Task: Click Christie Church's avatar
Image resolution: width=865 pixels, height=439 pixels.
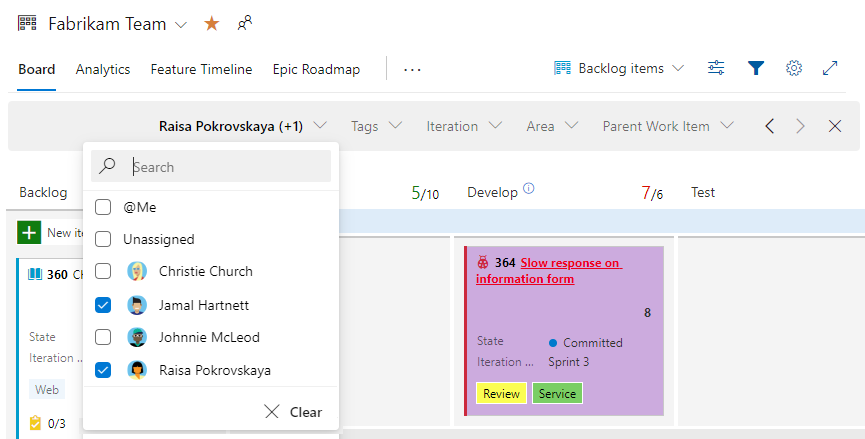Action: click(137, 271)
